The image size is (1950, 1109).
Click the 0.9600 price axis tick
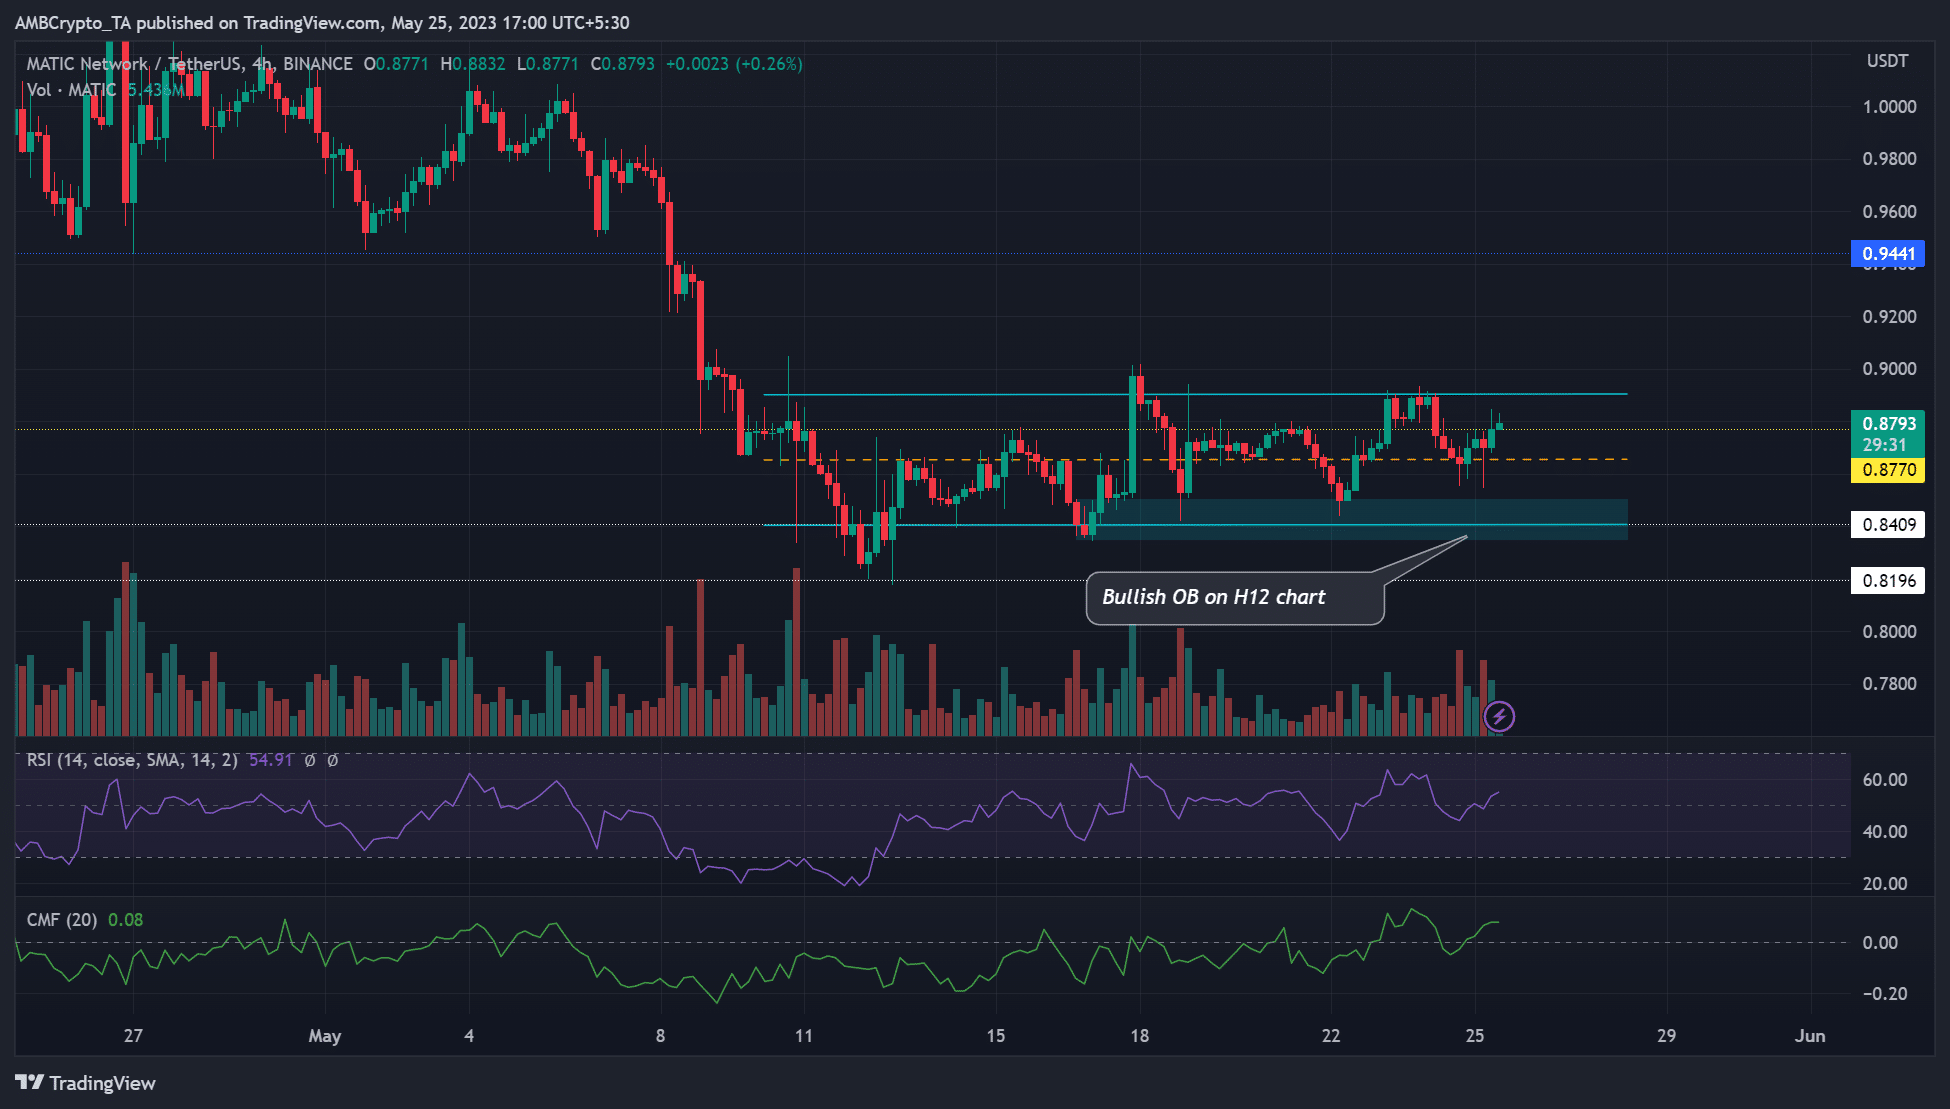pyautogui.click(x=1889, y=212)
